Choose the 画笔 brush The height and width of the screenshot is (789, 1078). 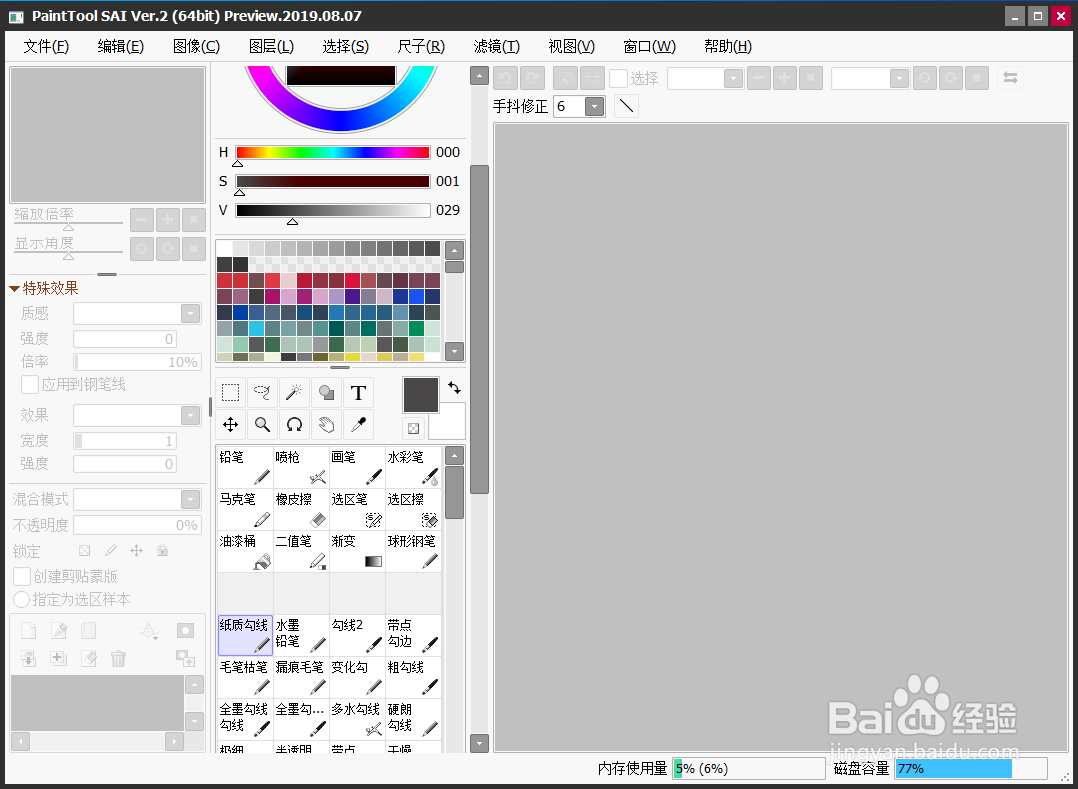357,467
